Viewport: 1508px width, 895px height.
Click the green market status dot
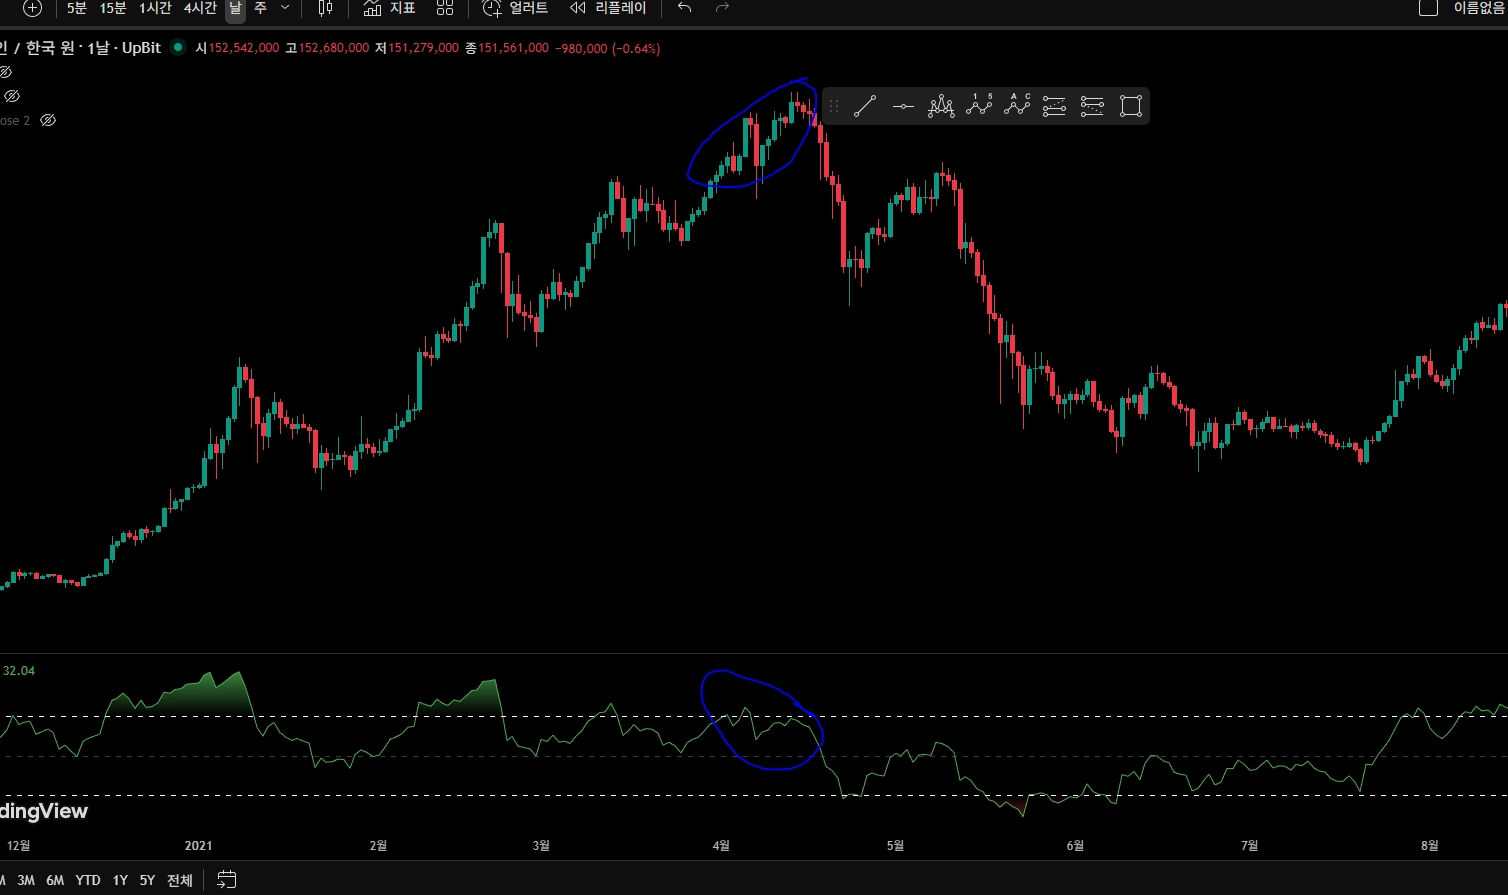click(x=178, y=47)
